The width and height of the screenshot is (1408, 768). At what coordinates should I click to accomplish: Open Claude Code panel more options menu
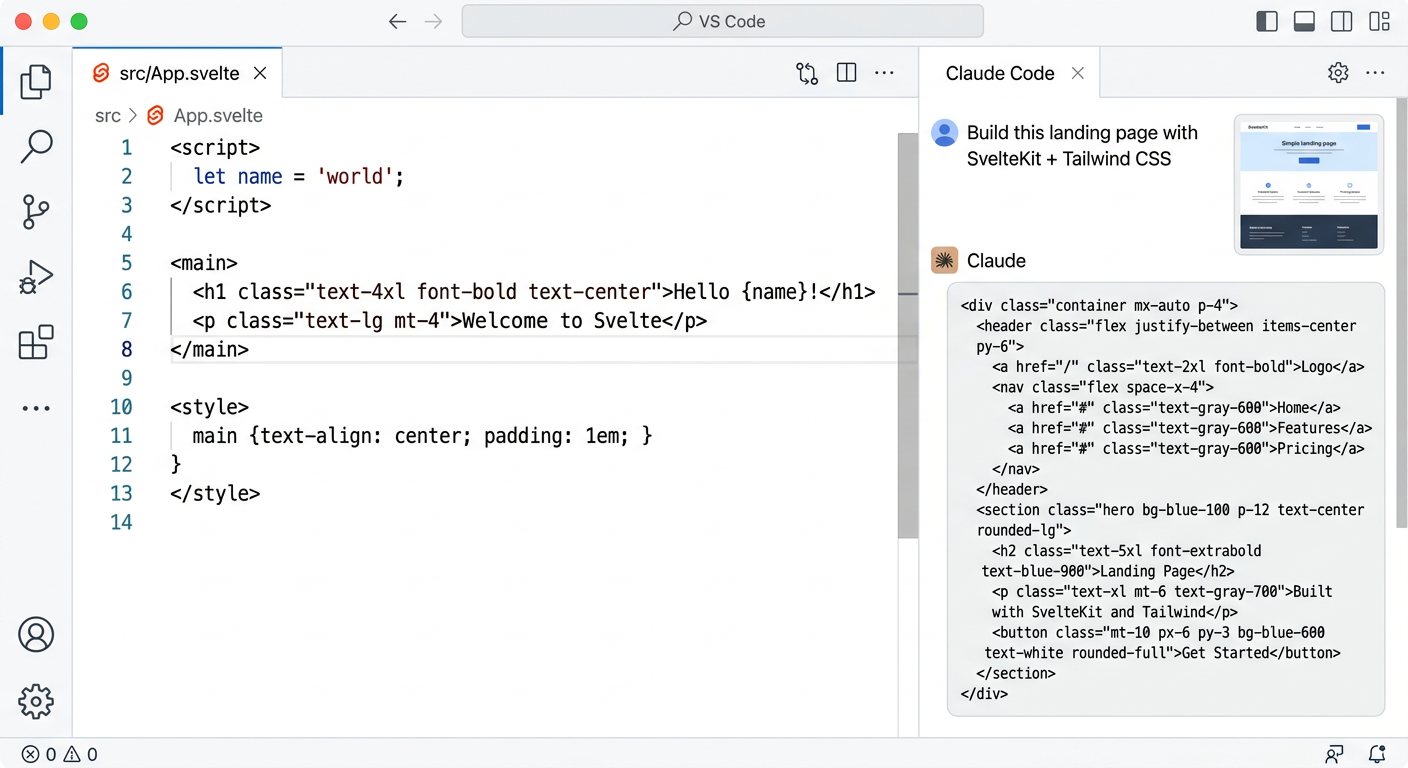click(x=1376, y=73)
